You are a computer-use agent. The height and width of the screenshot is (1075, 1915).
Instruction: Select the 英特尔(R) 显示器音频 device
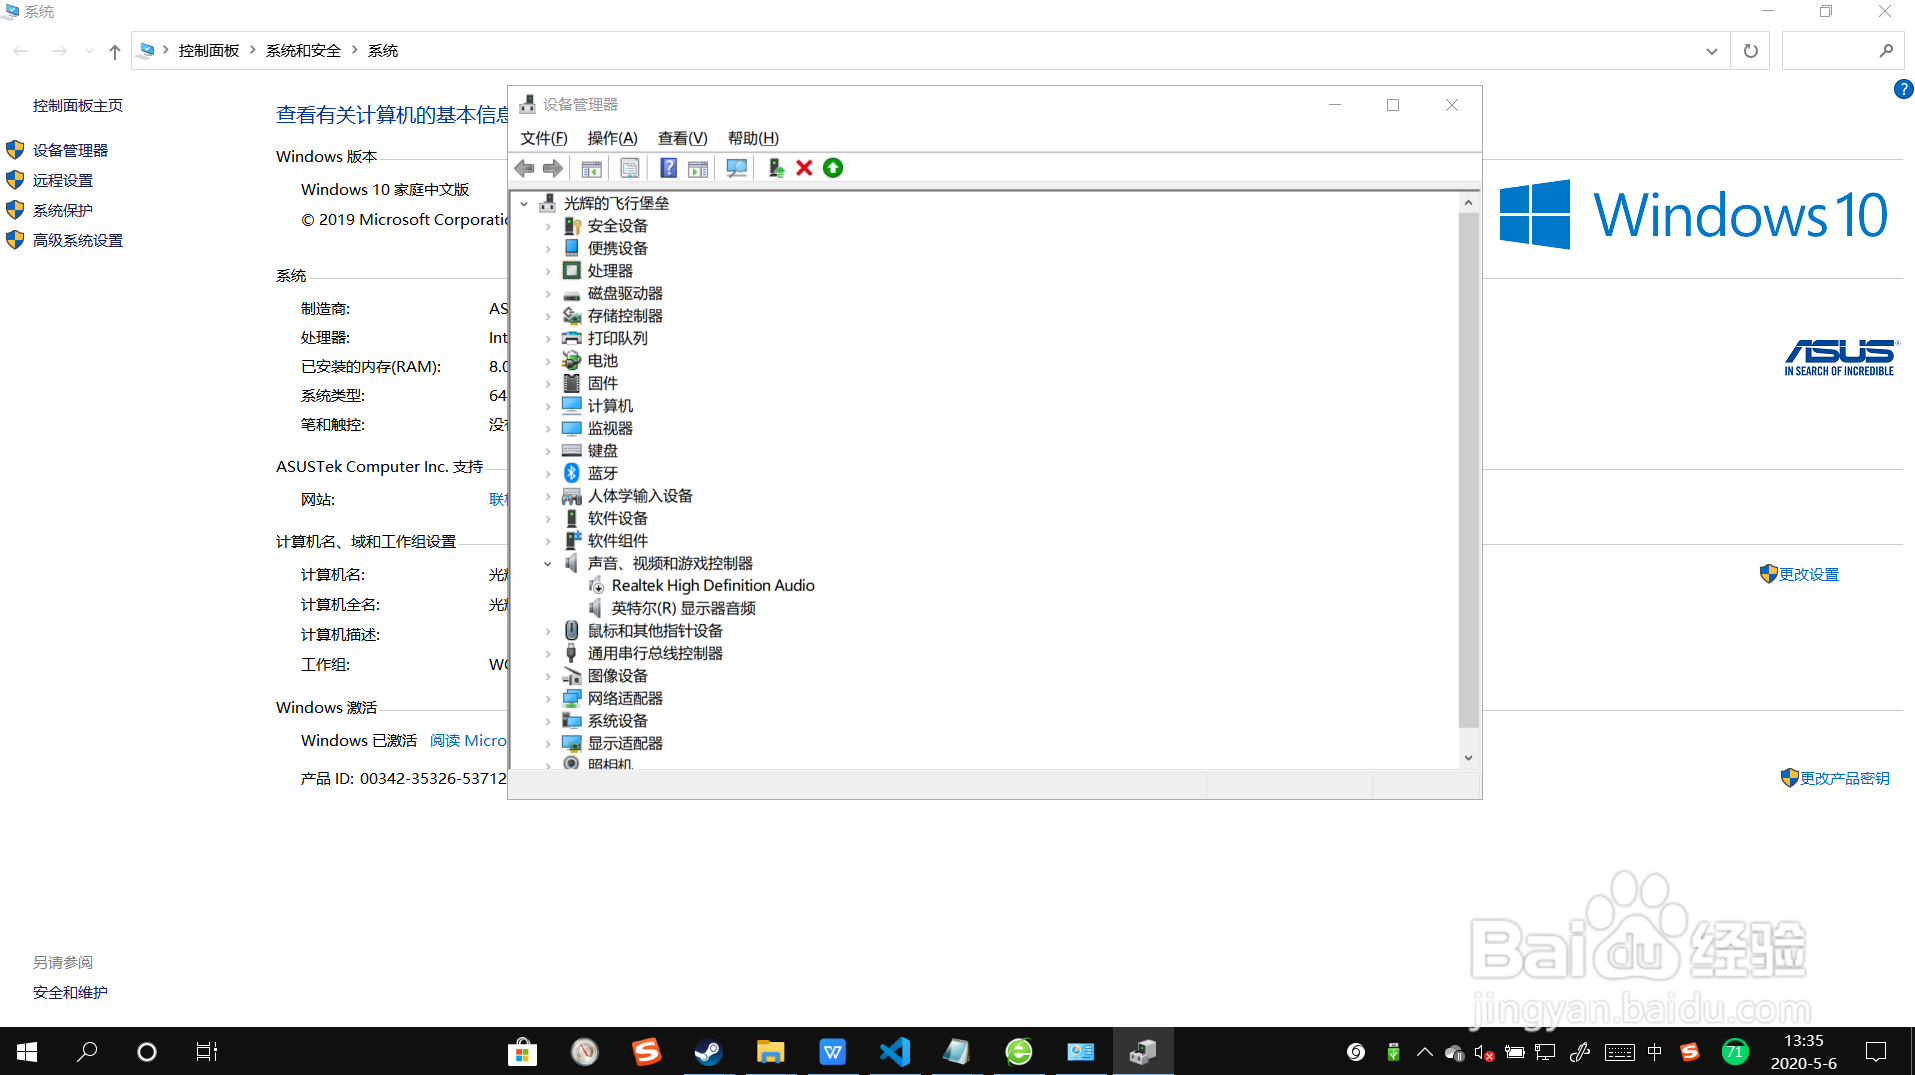(x=683, y=608)
